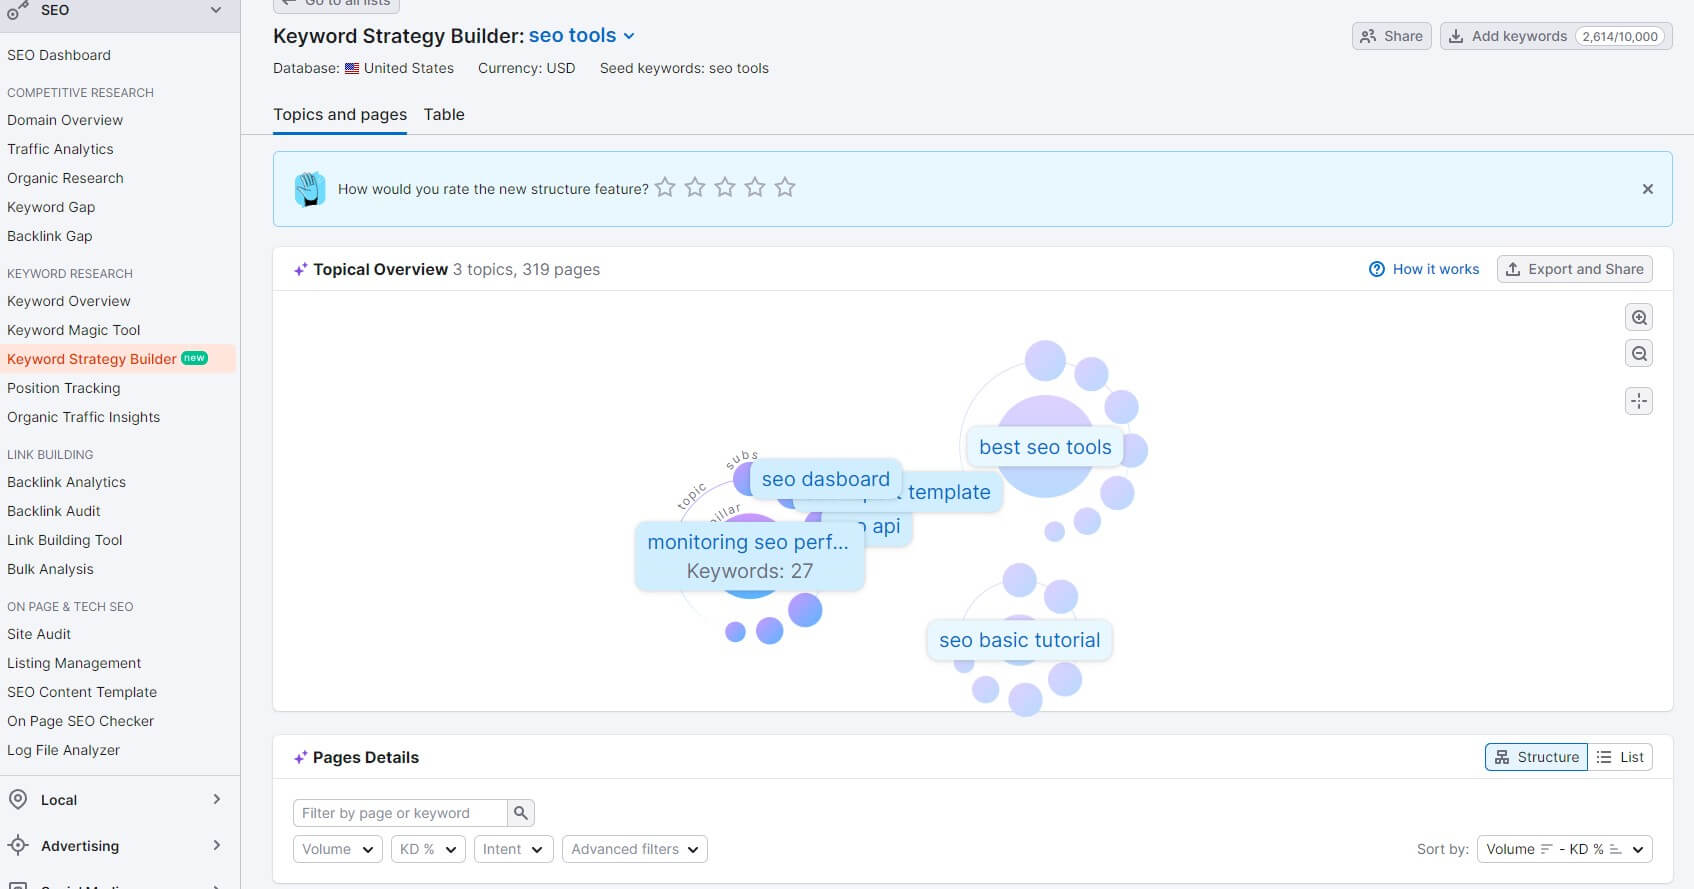Screen dimensions: 1694x889
Task: Click the best seo tools topic bubble
Action: [1046, 447]
